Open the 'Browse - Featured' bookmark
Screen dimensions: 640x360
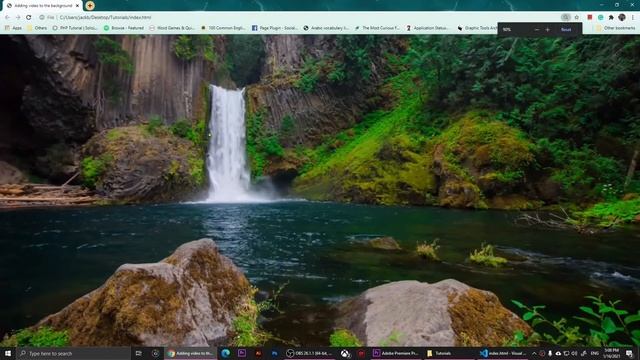[124, 28]
